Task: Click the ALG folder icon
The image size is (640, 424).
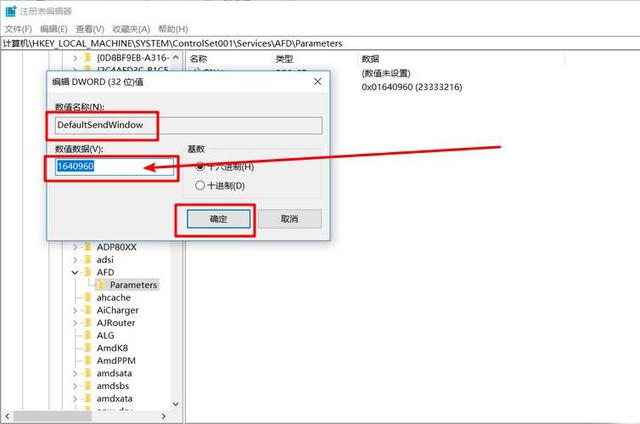Action: point(87,335)
